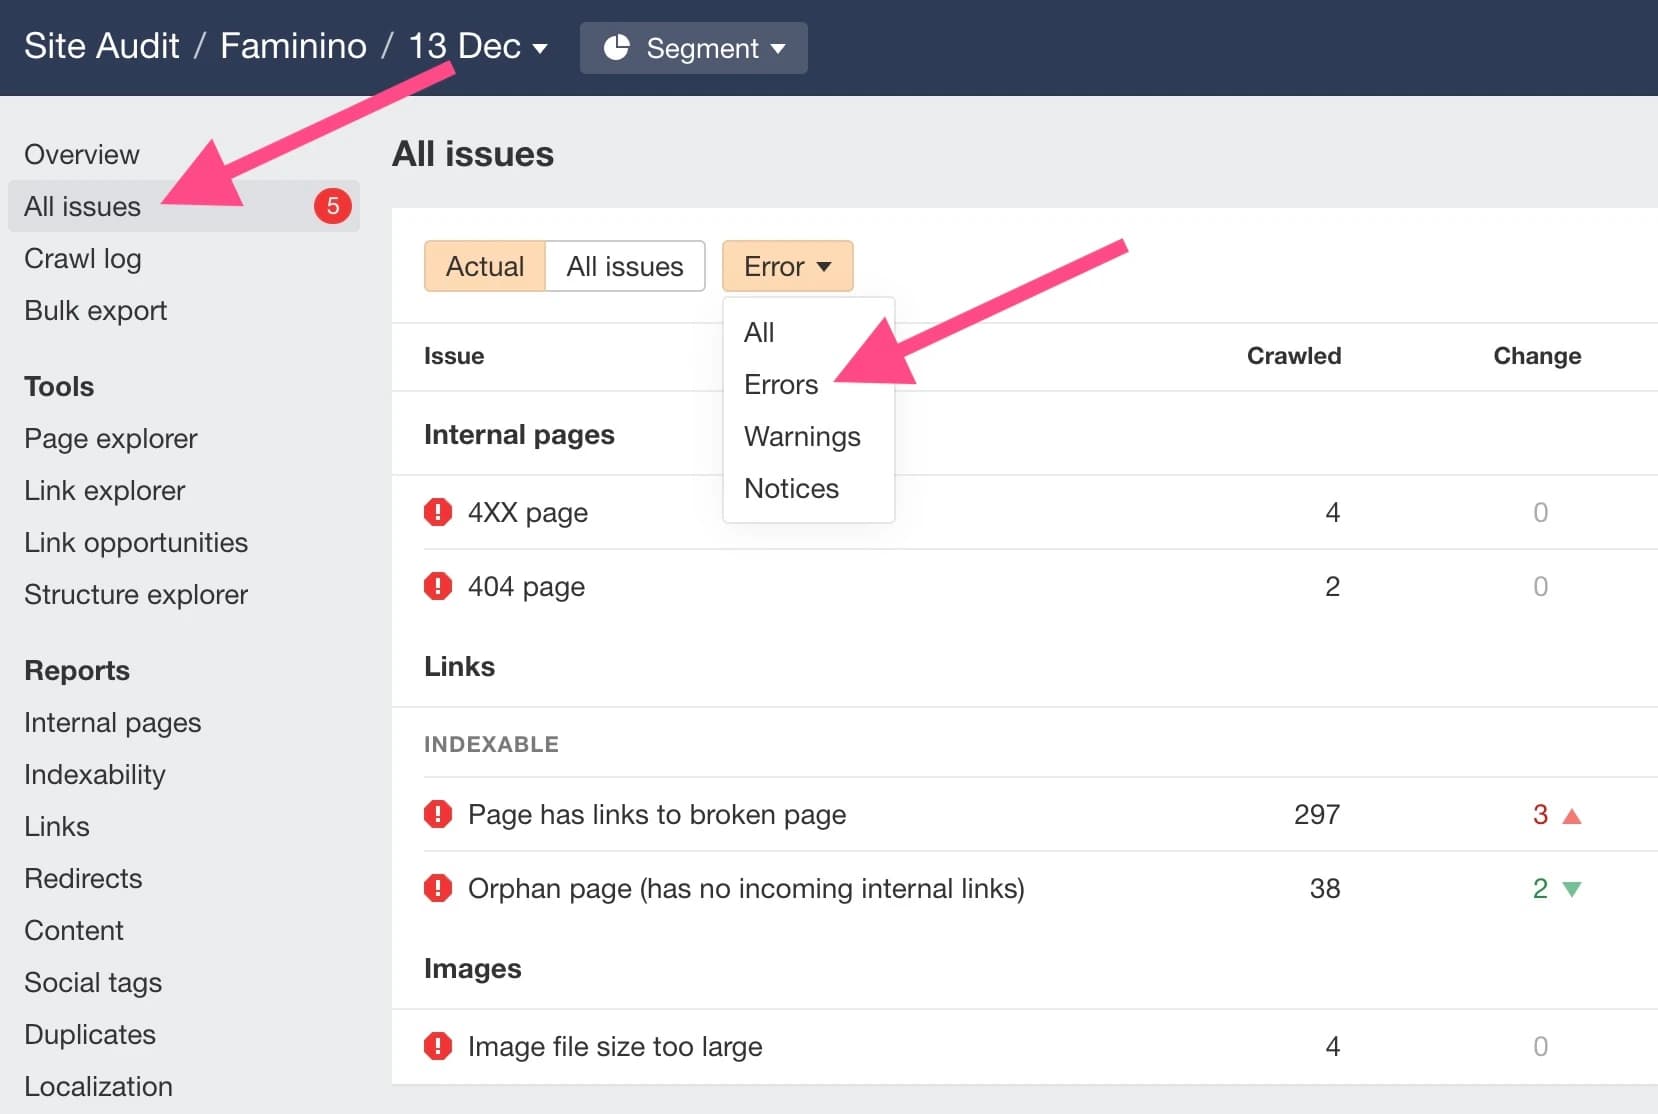Open Page explorer in the sidebar
The image size is (1658, 1114).
(x=111, y=438)
